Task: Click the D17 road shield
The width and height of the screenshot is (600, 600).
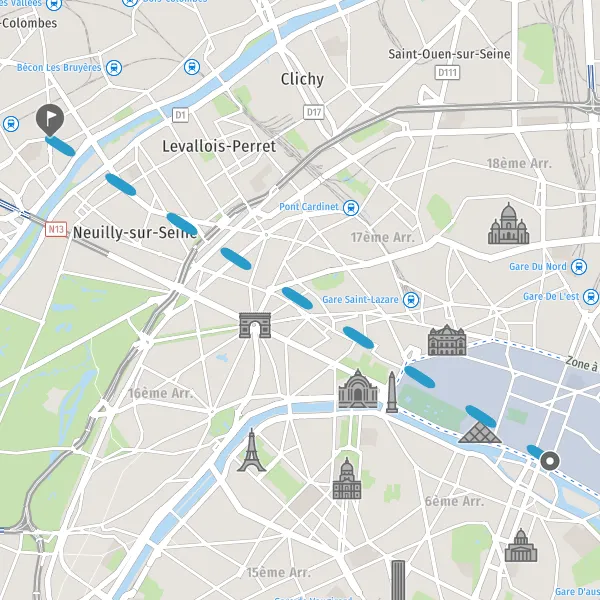Action: point(314,112)
